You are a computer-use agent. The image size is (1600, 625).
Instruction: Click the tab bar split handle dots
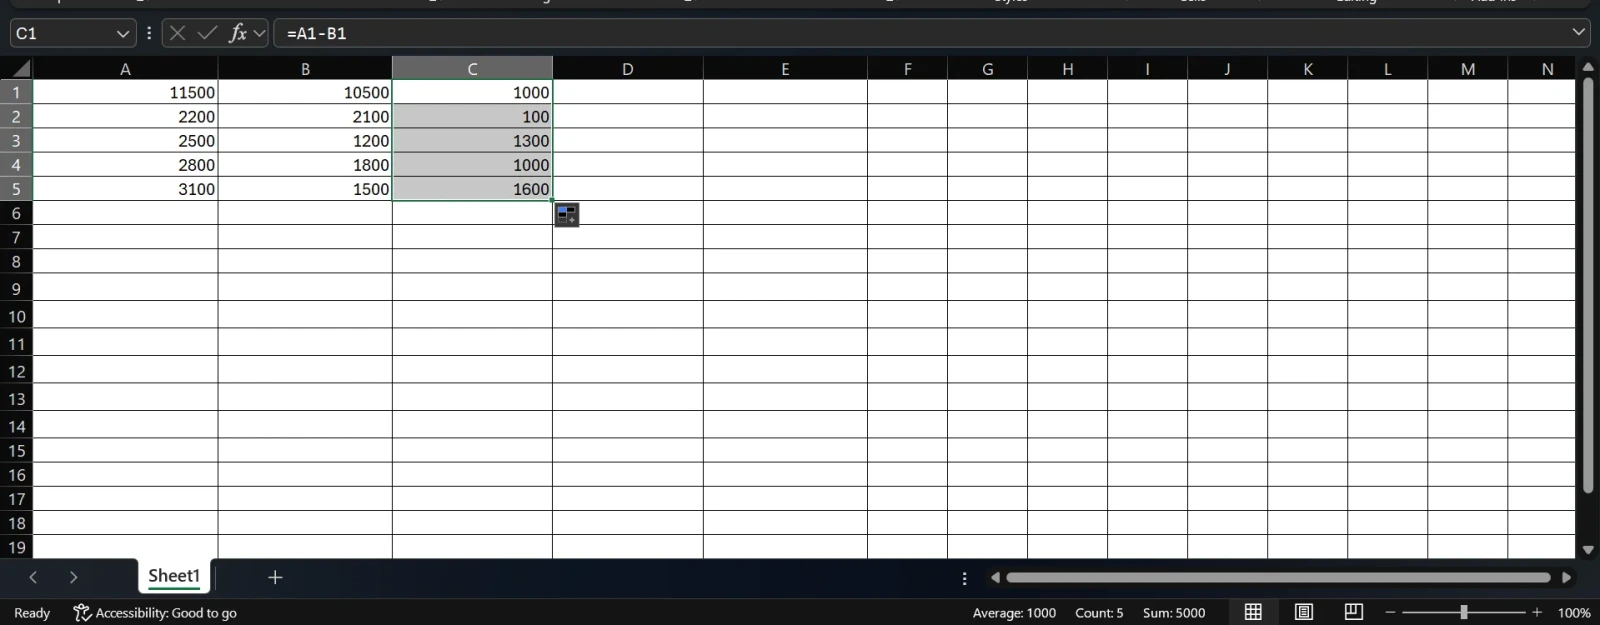pyautogui.click(x=964, y=578)
